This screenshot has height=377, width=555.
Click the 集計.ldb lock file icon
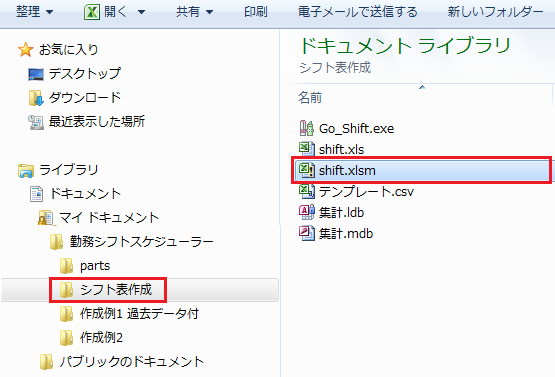tap(307, 212)
